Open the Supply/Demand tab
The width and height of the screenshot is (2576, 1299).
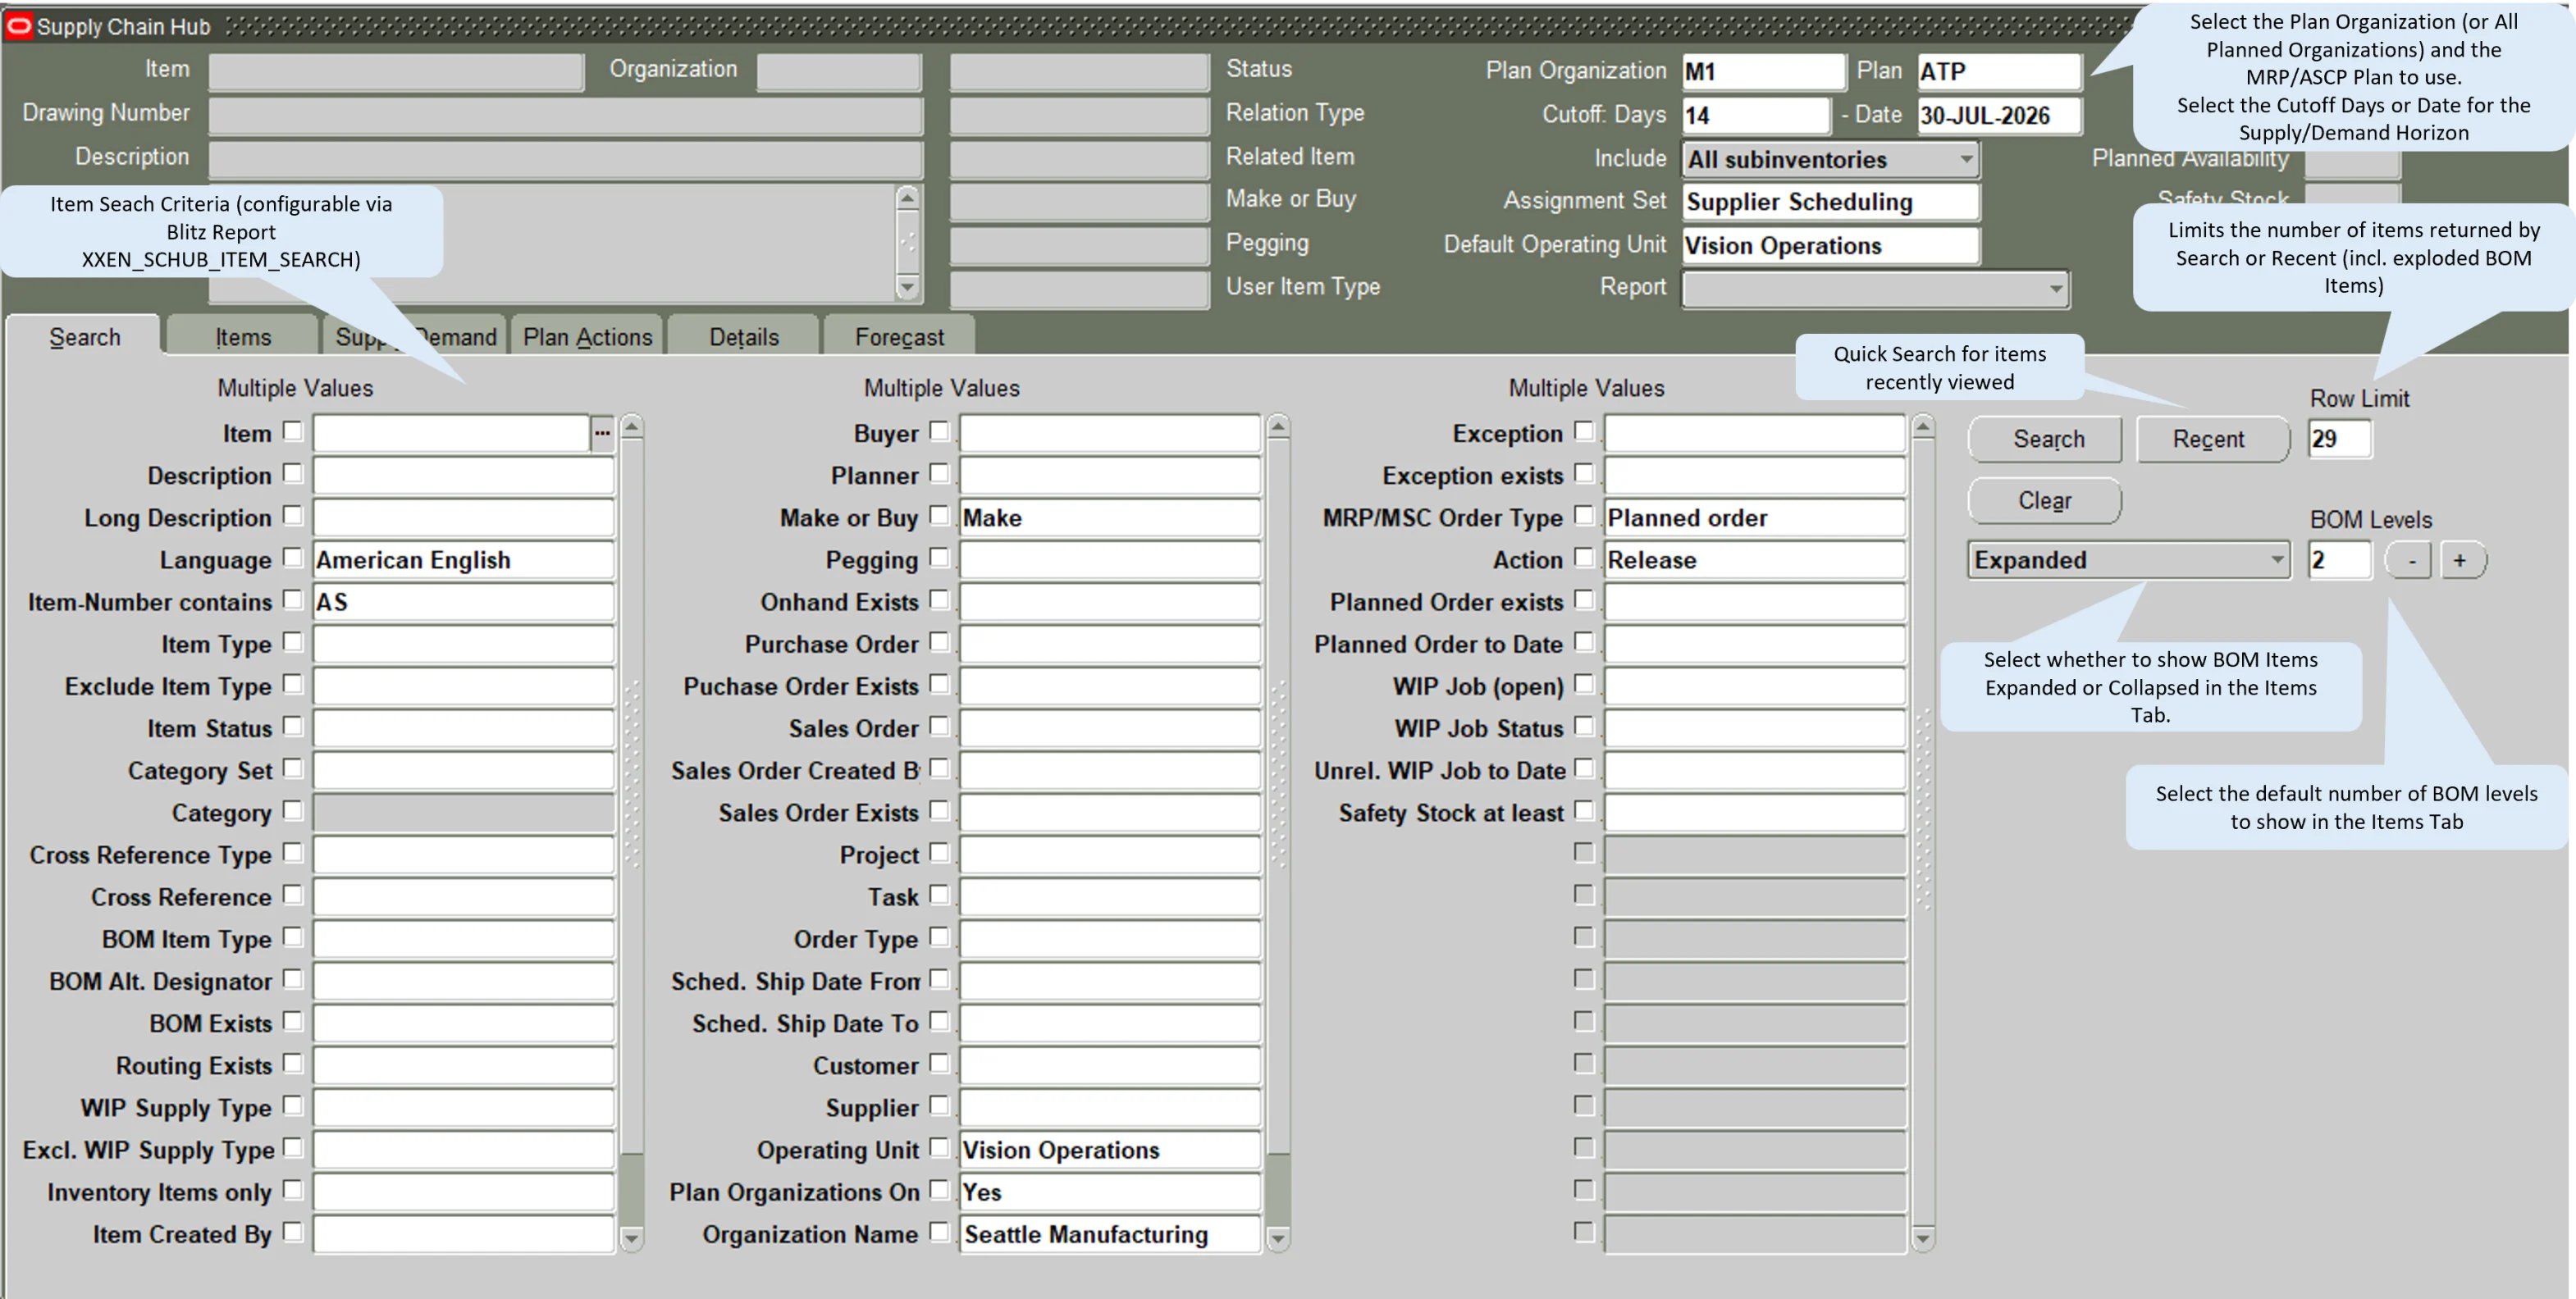[x=416, y=337]
